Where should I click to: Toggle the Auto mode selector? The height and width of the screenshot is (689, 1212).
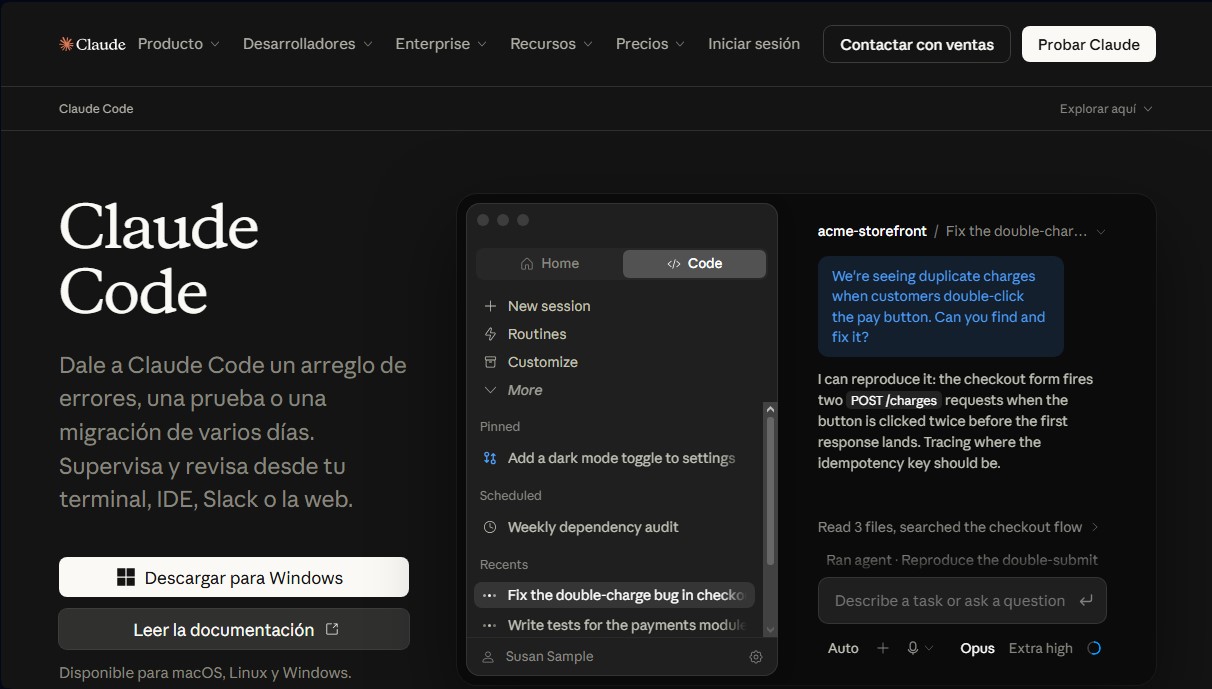coord(843,648)
